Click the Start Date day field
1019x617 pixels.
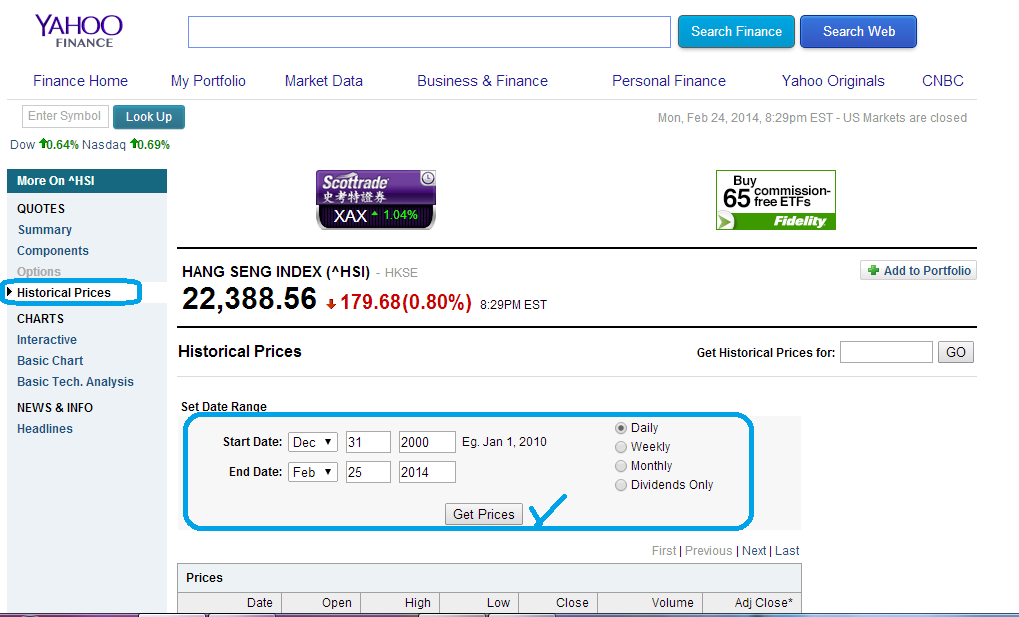pos(368,442)
